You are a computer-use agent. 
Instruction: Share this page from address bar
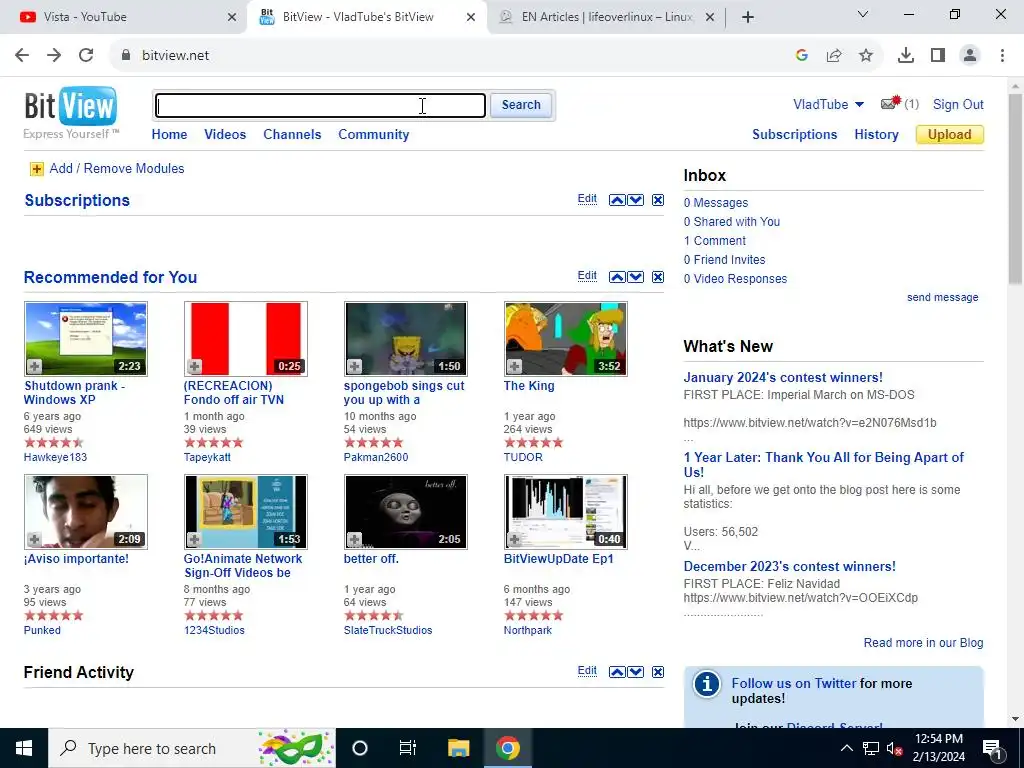pos(834,56)
